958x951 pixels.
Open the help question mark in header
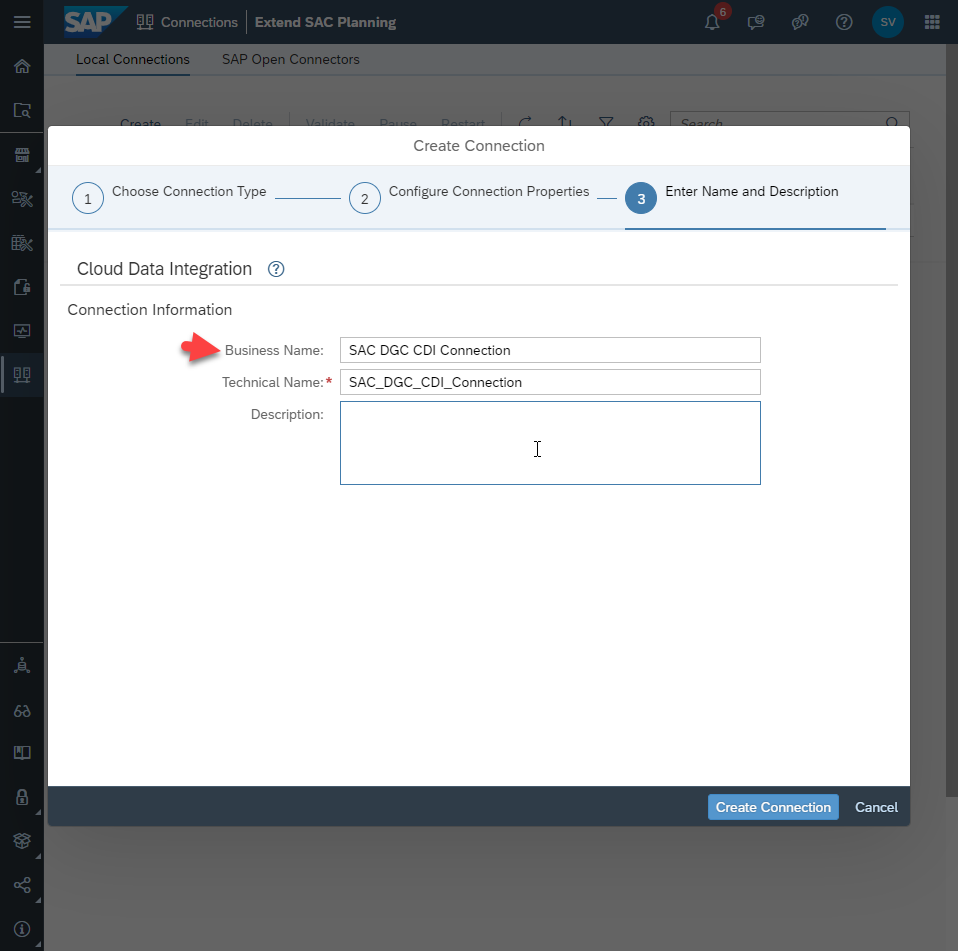coord(844,23)
